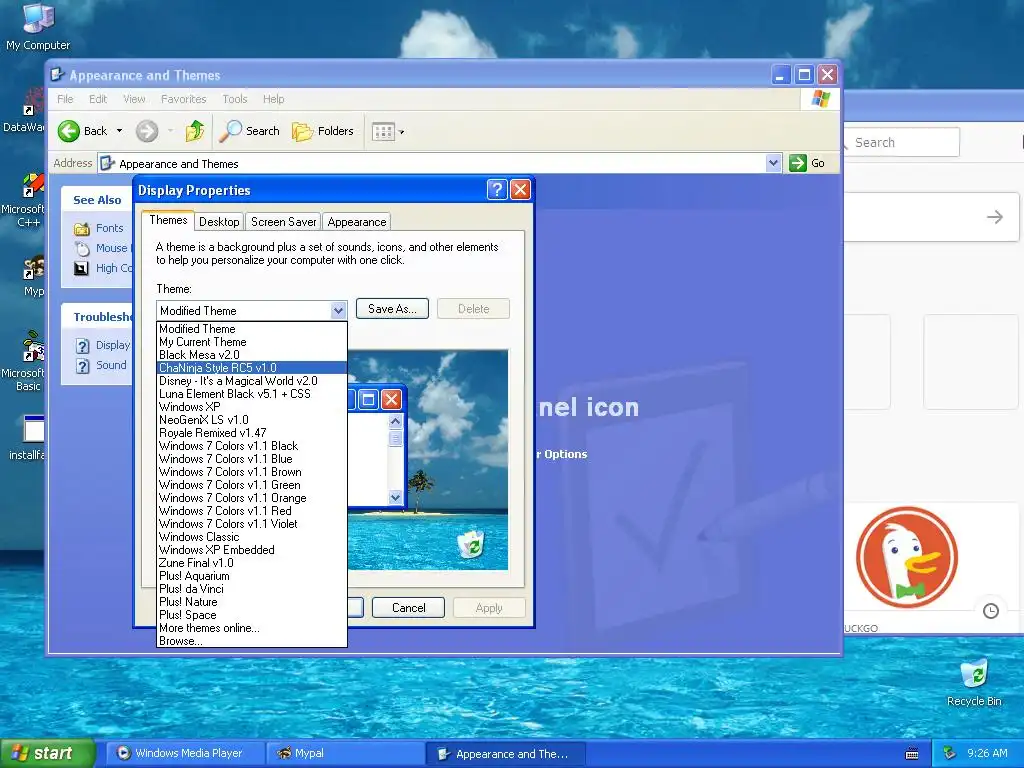This screenshot has height=768, width=1024.
Task: Switch to the Appearance tab
Action: tap(357, 222)
